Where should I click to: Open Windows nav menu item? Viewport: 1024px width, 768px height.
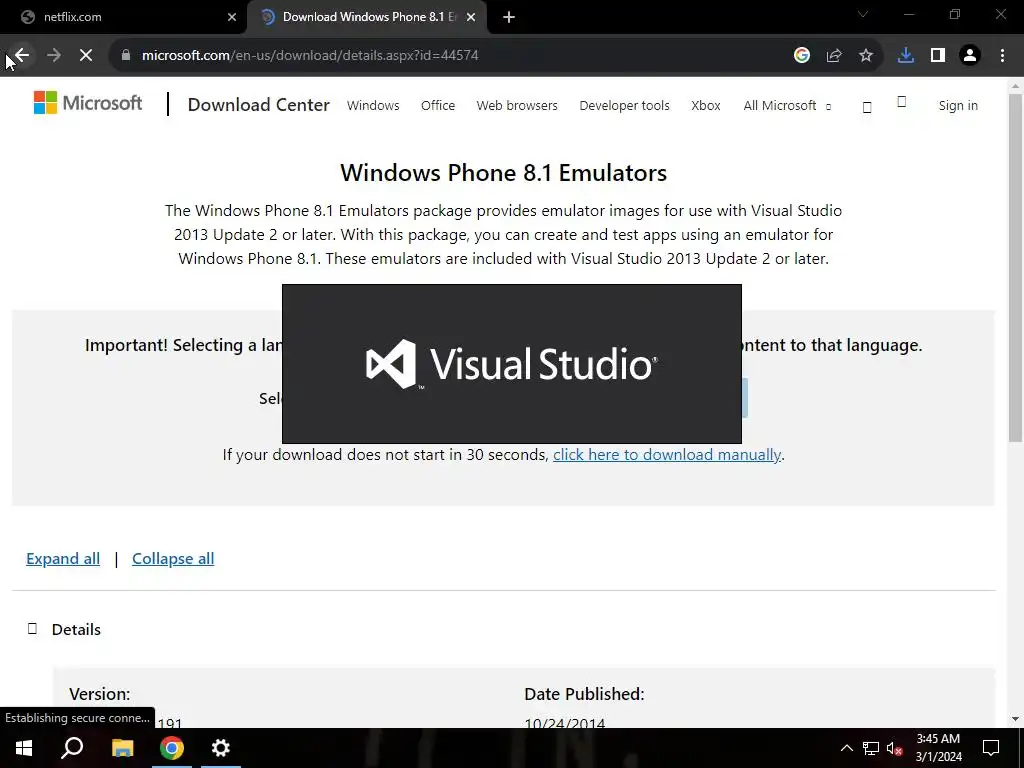[373, 105]
